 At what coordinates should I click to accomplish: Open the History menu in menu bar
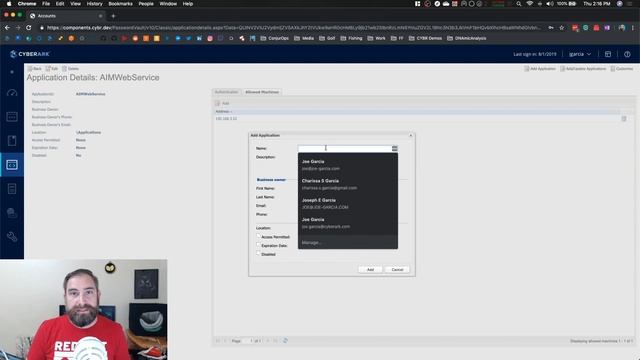(x=94, y=4)
